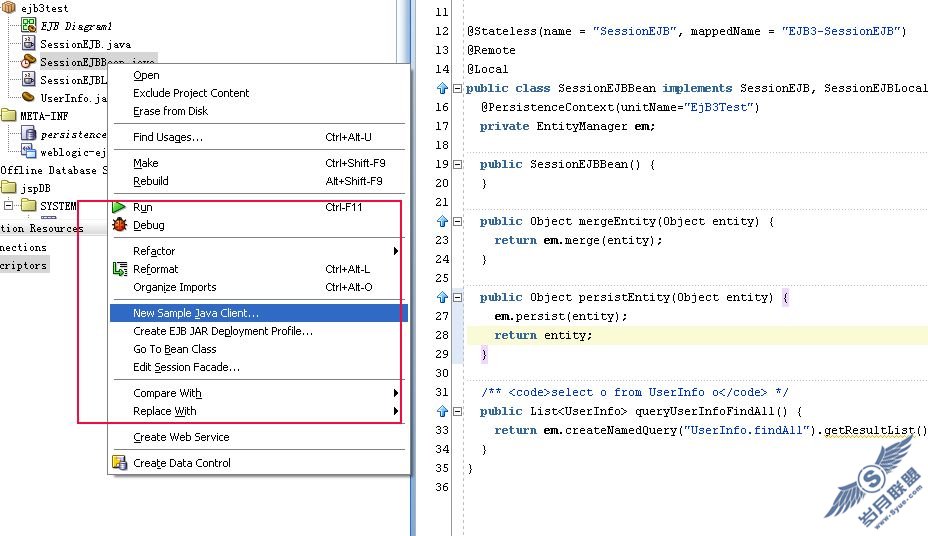Click the 'return em.merge(entity);' line
This screenshot has height=536, width=928.
pos(578,240)
